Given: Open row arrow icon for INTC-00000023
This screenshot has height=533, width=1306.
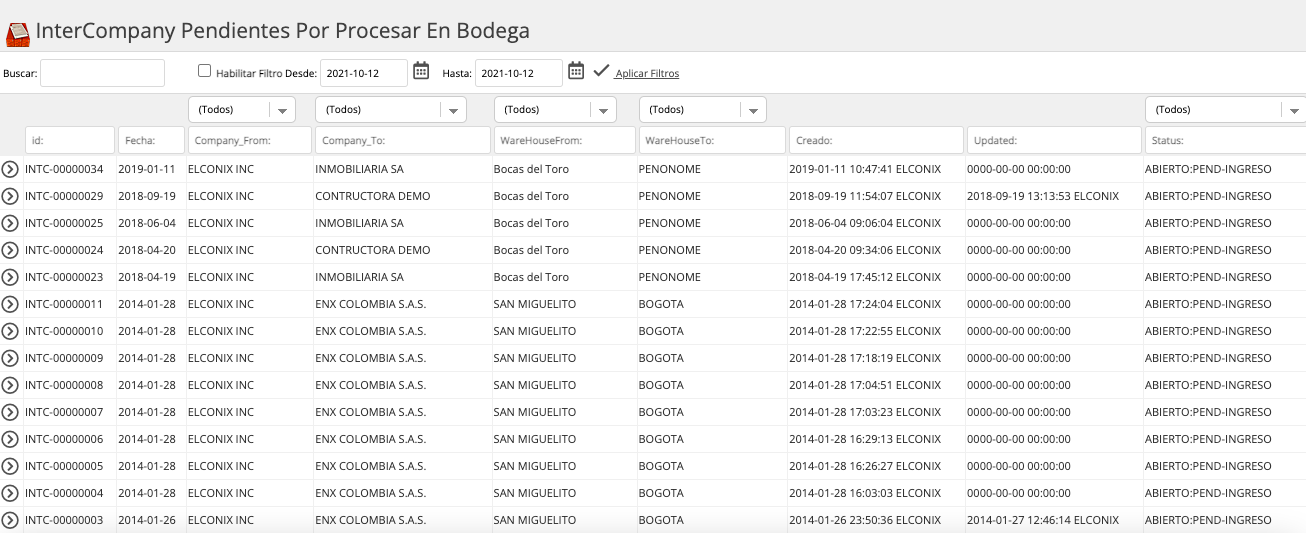Looking at the screenshot, I should [10, 277].
